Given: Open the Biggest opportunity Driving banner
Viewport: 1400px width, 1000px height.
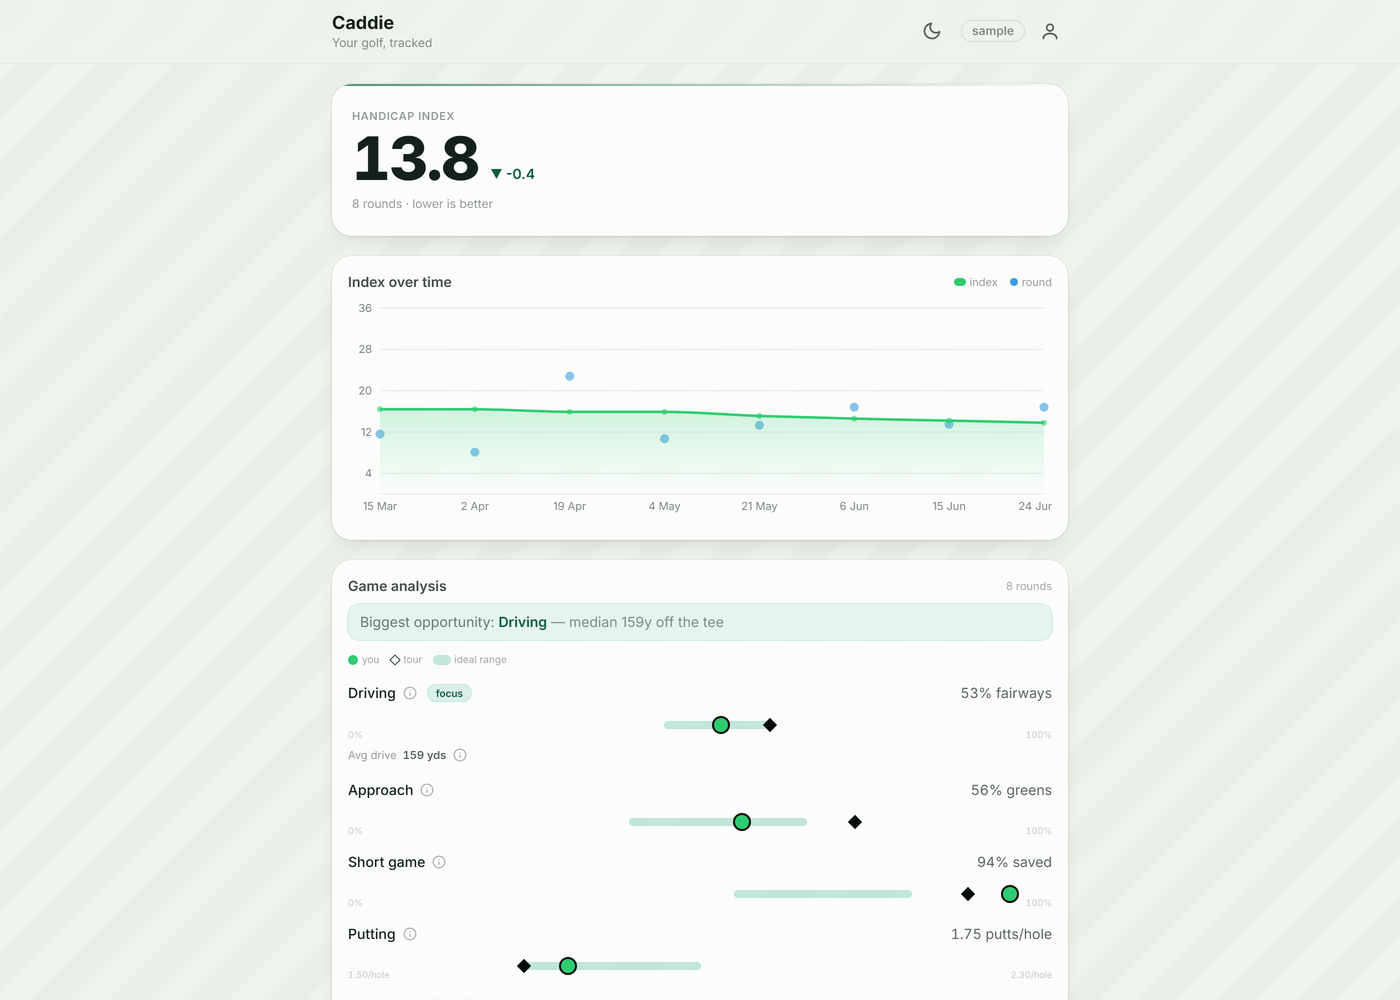Looking at the screenshot, I should point(700,622).
